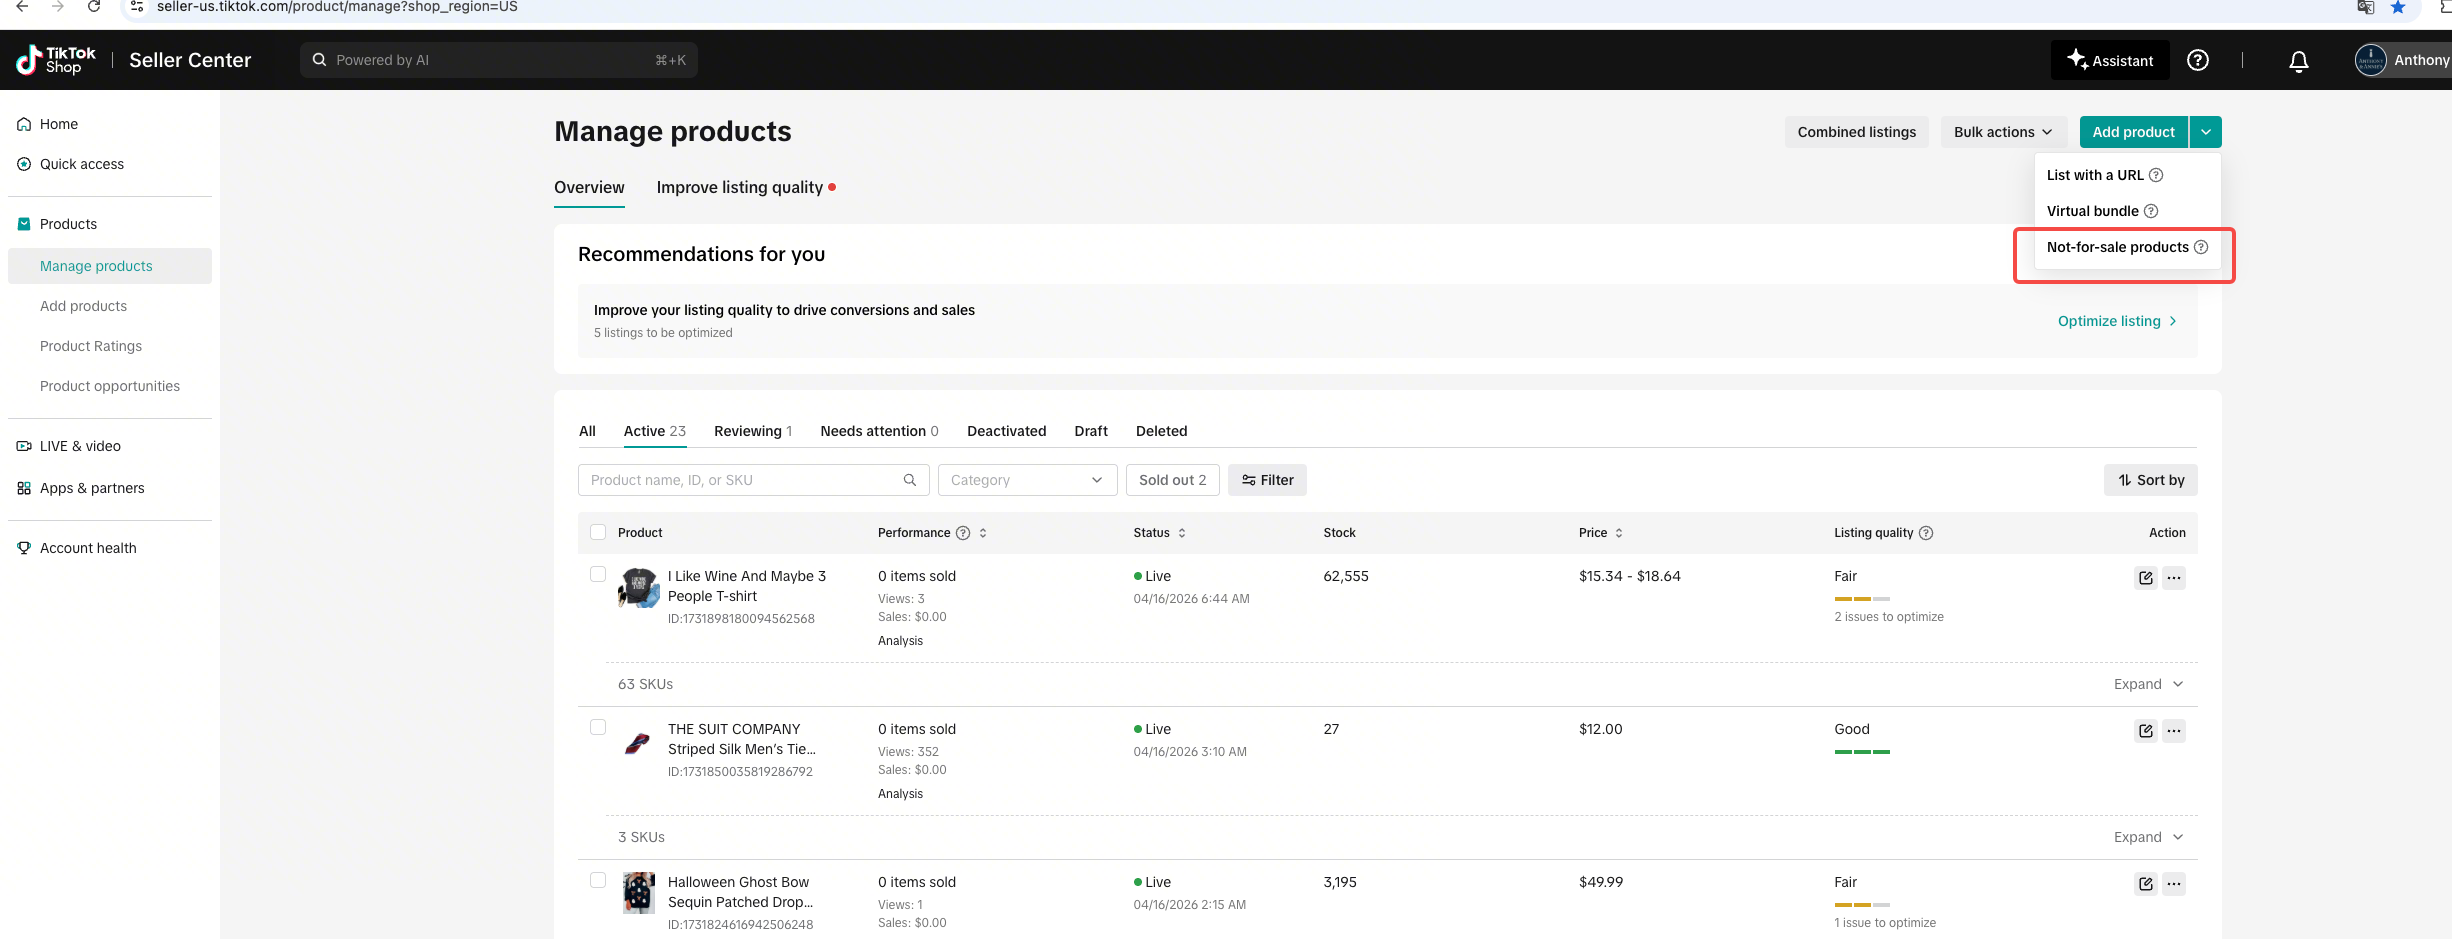Open the help question mark icon

2198,60
